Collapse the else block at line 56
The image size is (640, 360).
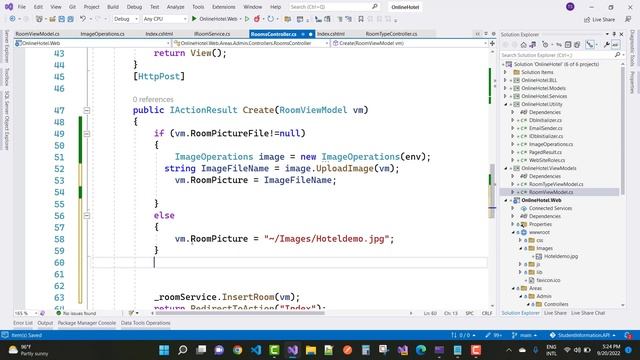pyautogui.click(x=87, y=216)
